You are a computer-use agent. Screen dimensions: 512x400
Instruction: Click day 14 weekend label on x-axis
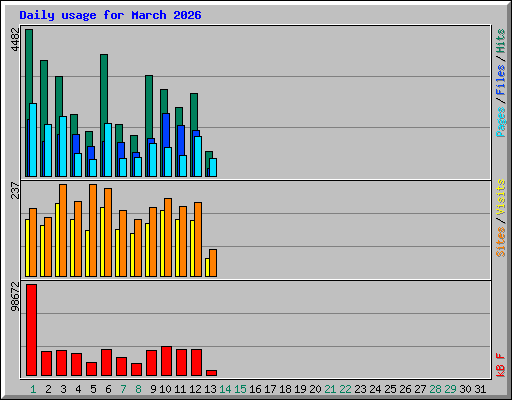pyautogui.click(x=225, y=389)
